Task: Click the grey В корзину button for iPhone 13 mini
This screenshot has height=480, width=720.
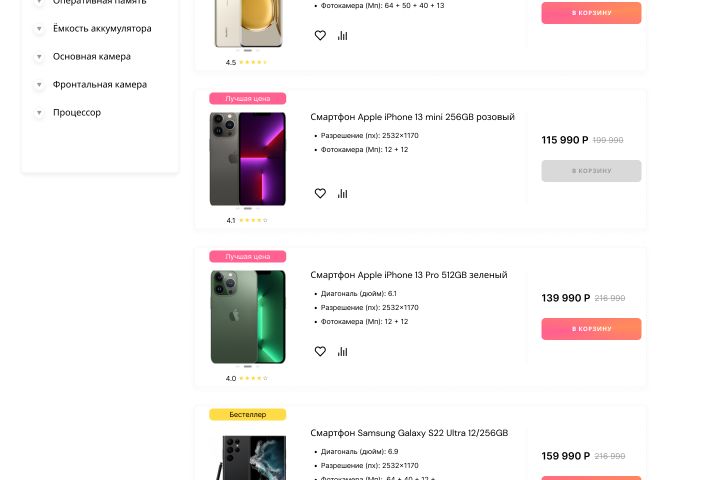Action: point(591,171)
